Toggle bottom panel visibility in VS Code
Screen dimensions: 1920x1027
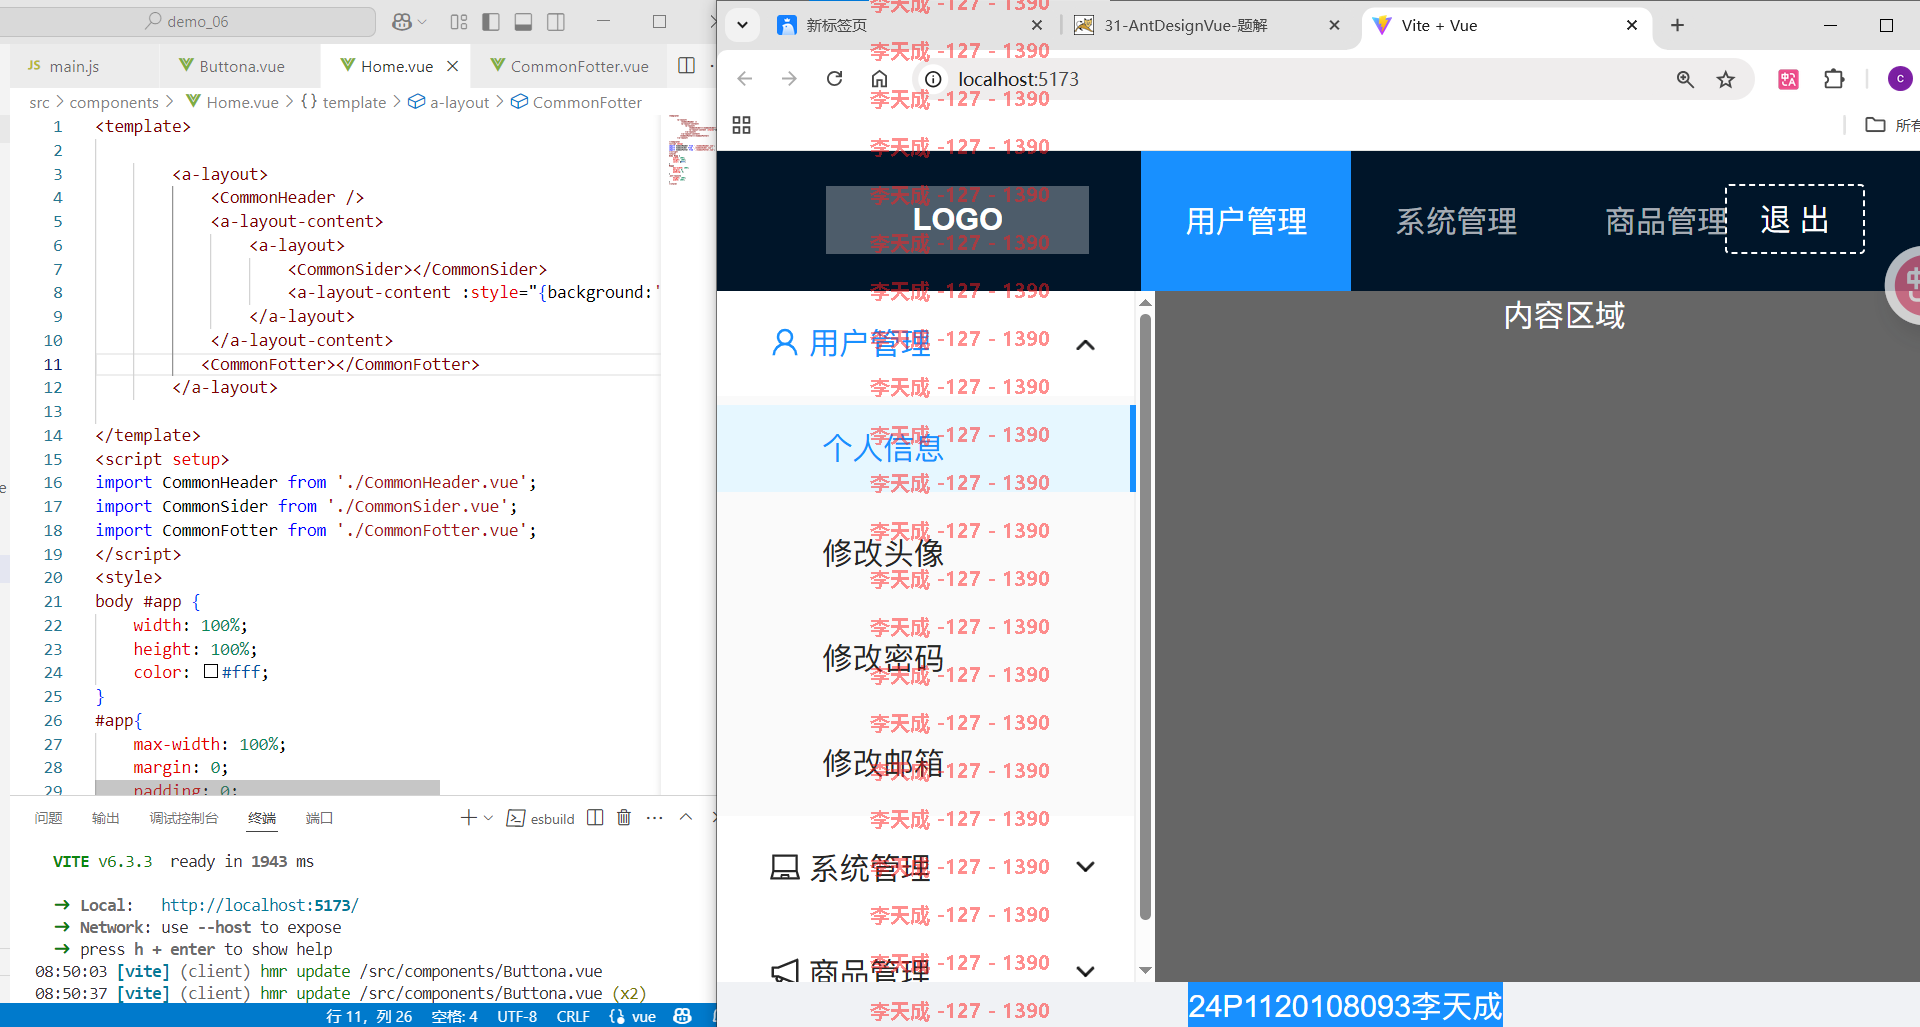[x=523, y=21]
